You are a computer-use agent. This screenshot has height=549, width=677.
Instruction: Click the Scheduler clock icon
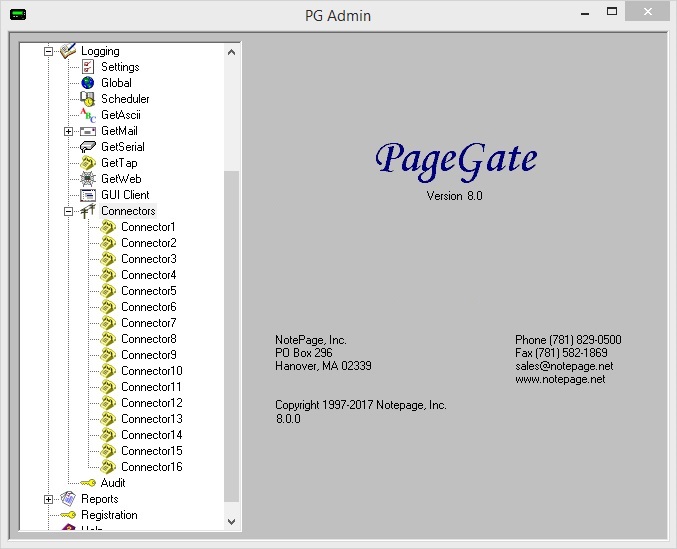pos(88,99)
